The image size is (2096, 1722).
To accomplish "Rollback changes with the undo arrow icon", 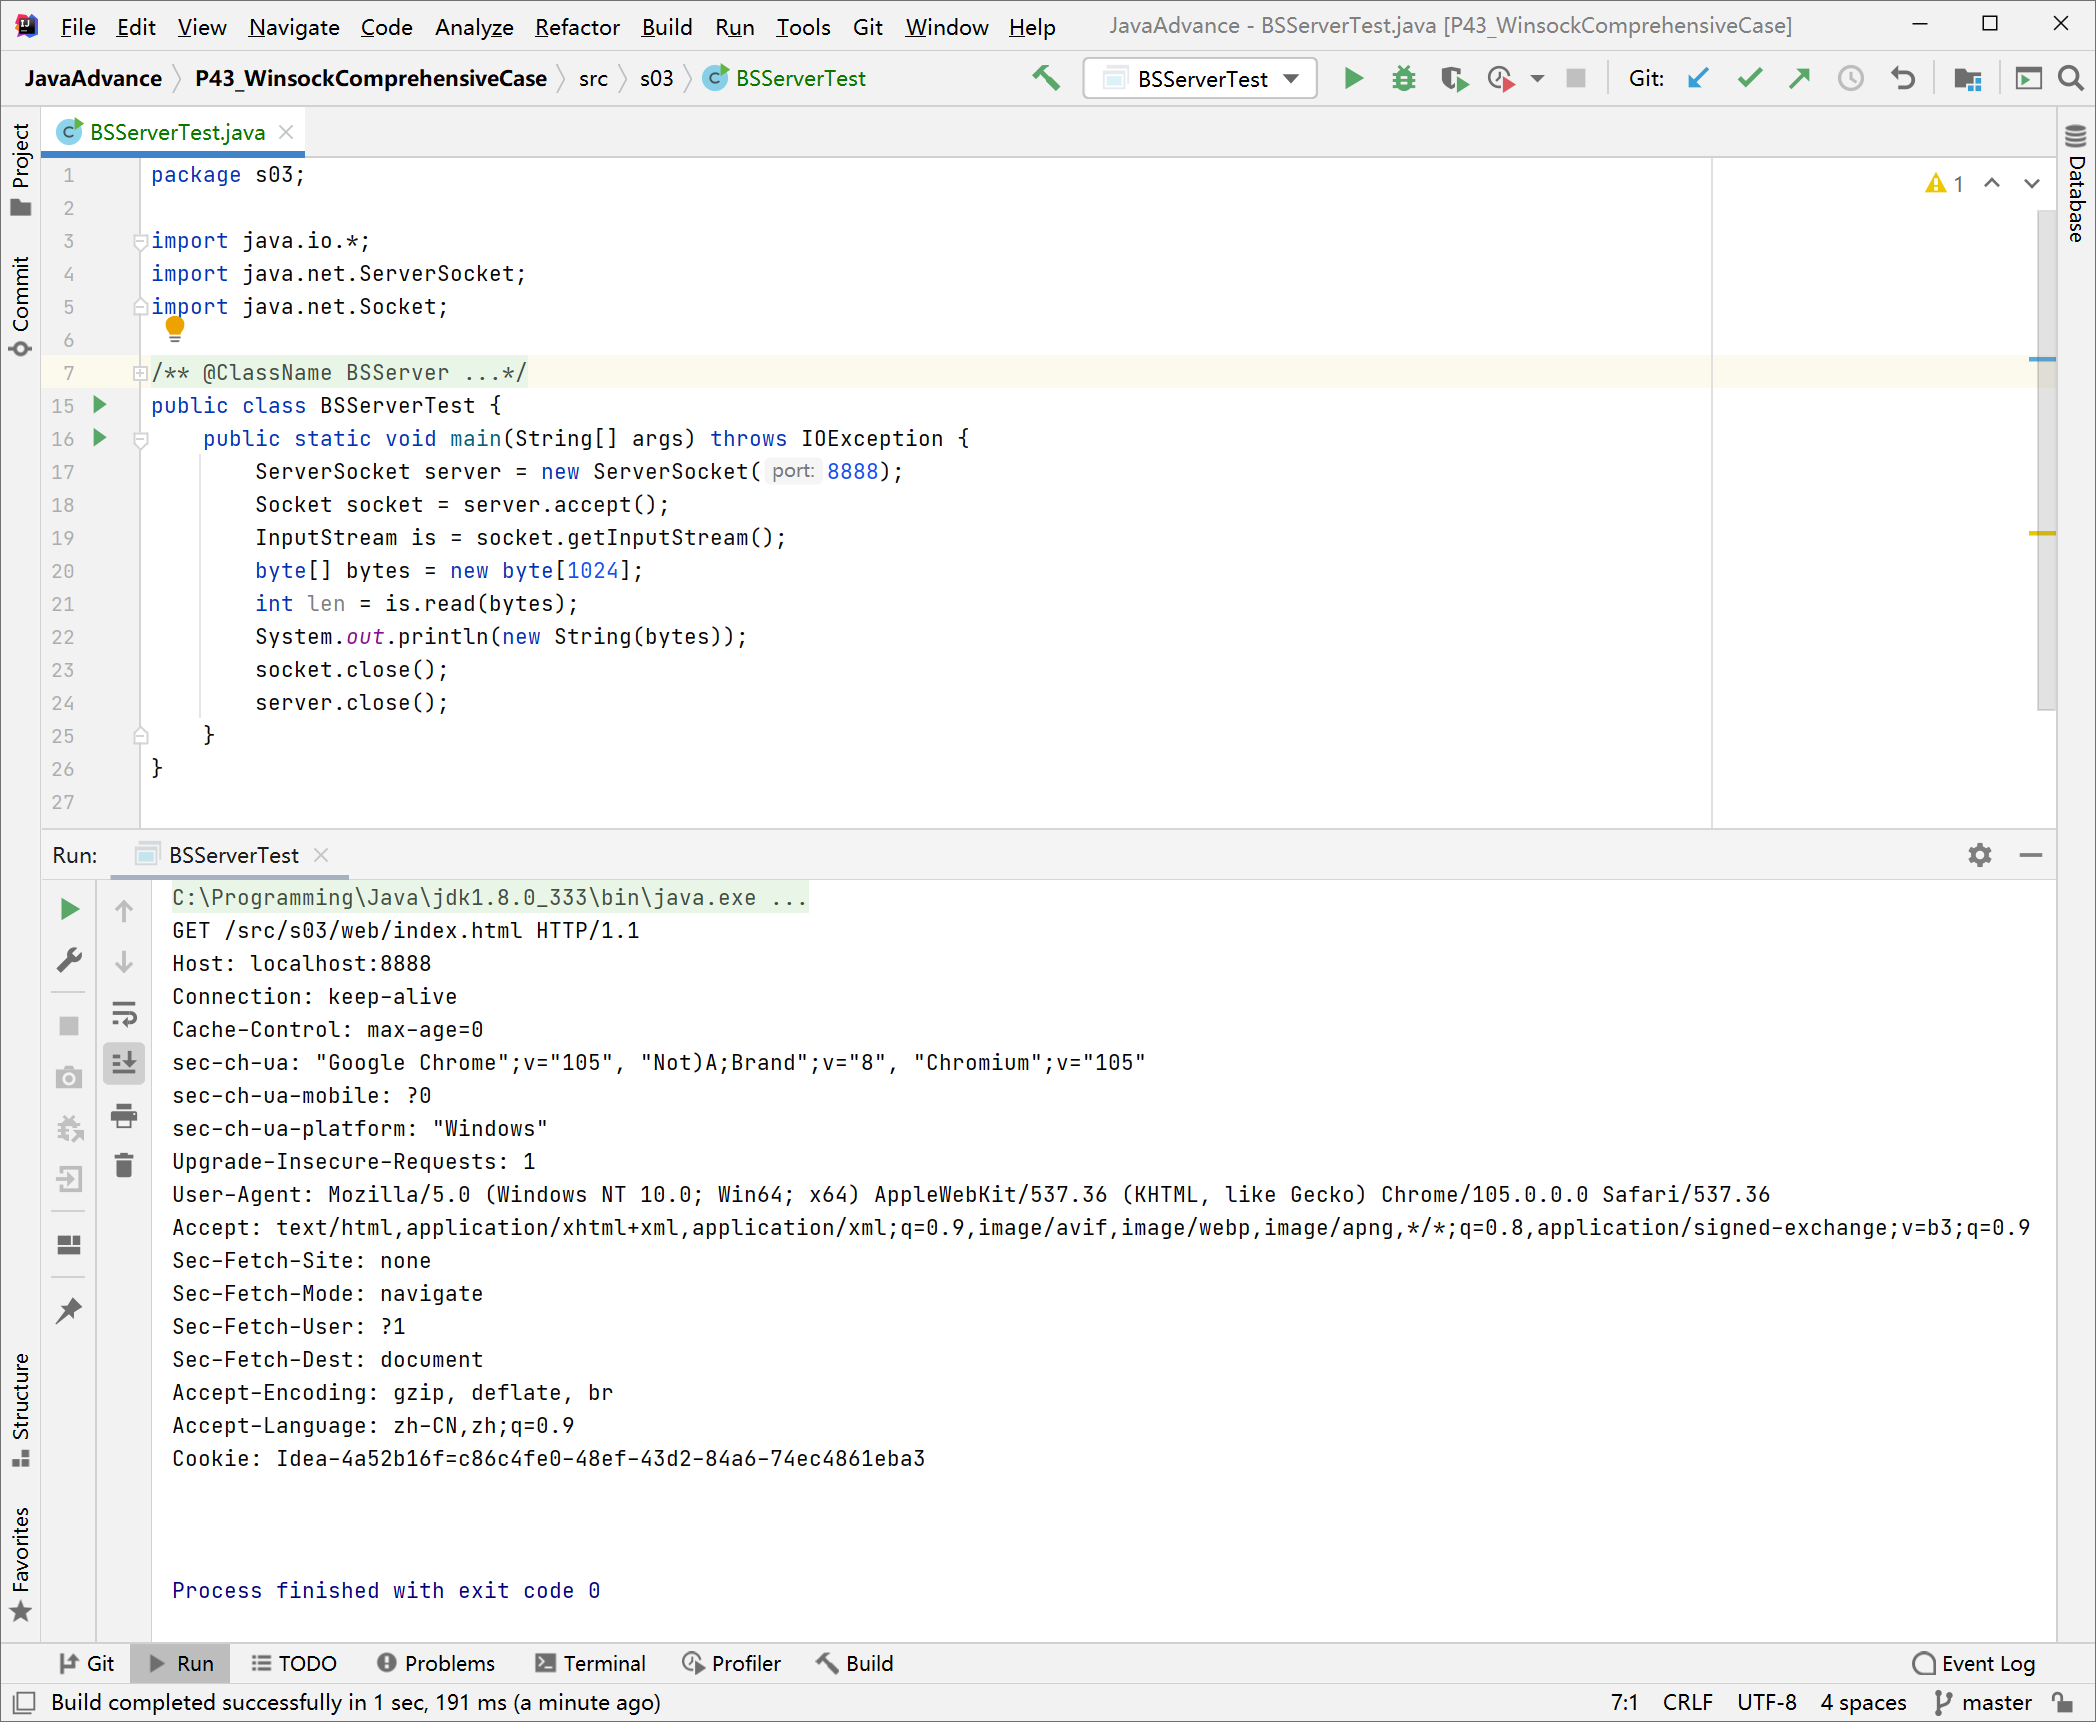I will [1903, 78].
